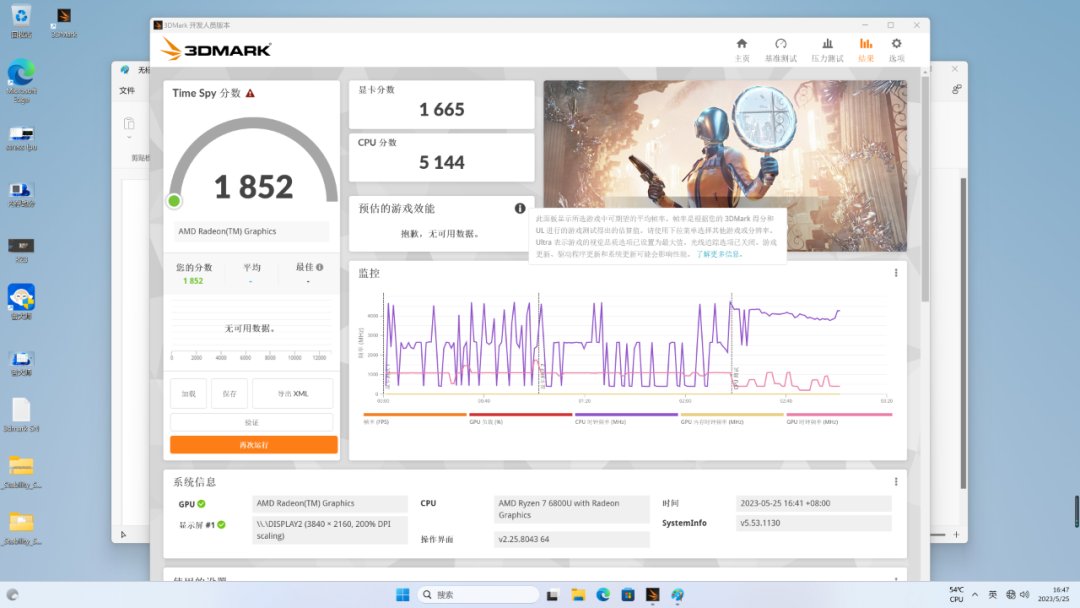Switch to the benchmark tests tab

(780, 50)
